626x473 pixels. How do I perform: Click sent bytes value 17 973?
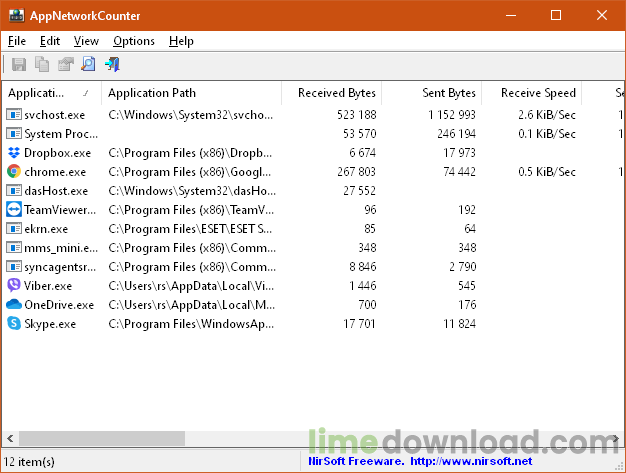(460, 153)
